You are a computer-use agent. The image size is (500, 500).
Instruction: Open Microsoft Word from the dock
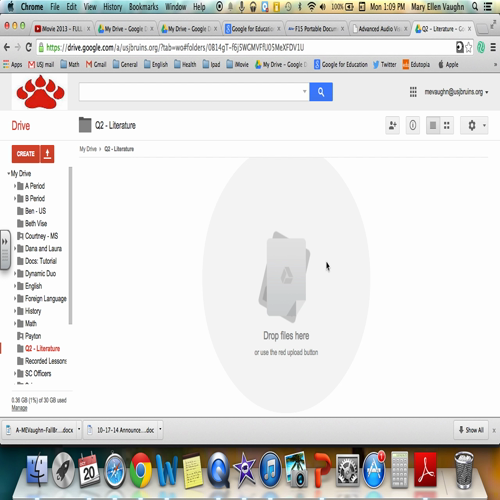pyautogui.click(x=167, y=470)
